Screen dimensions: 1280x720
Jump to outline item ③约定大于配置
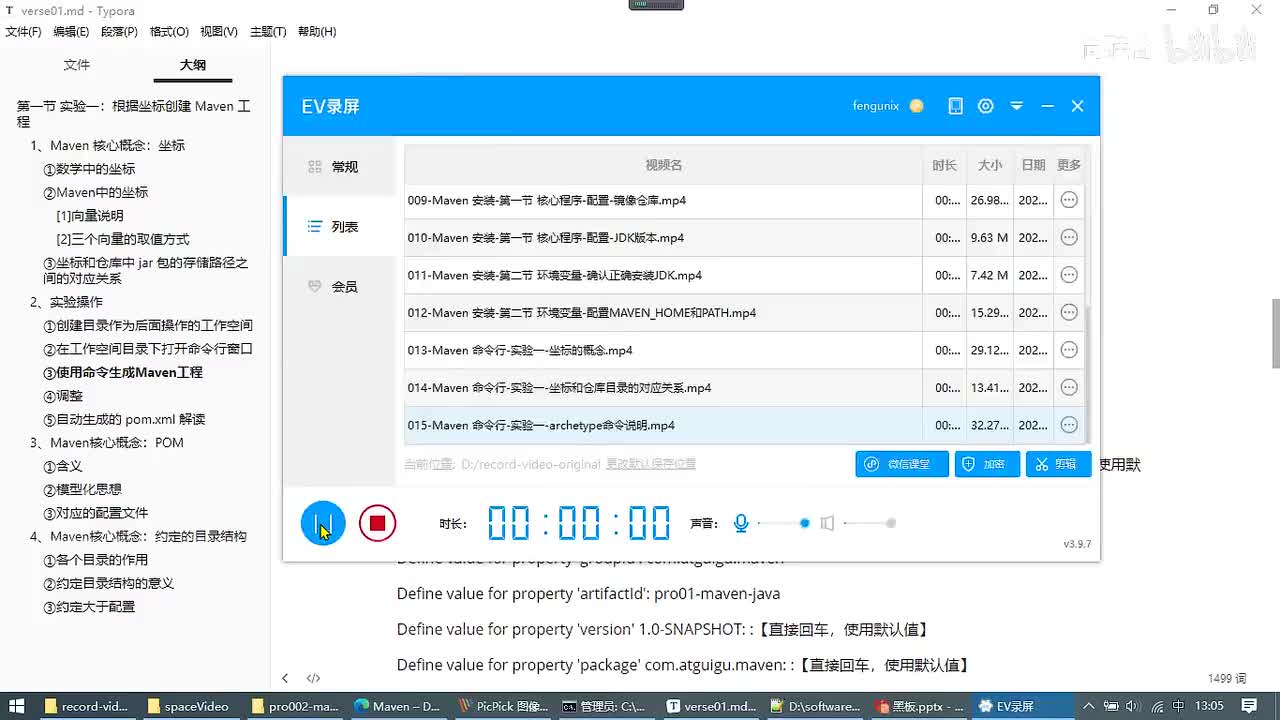[89, 606]
